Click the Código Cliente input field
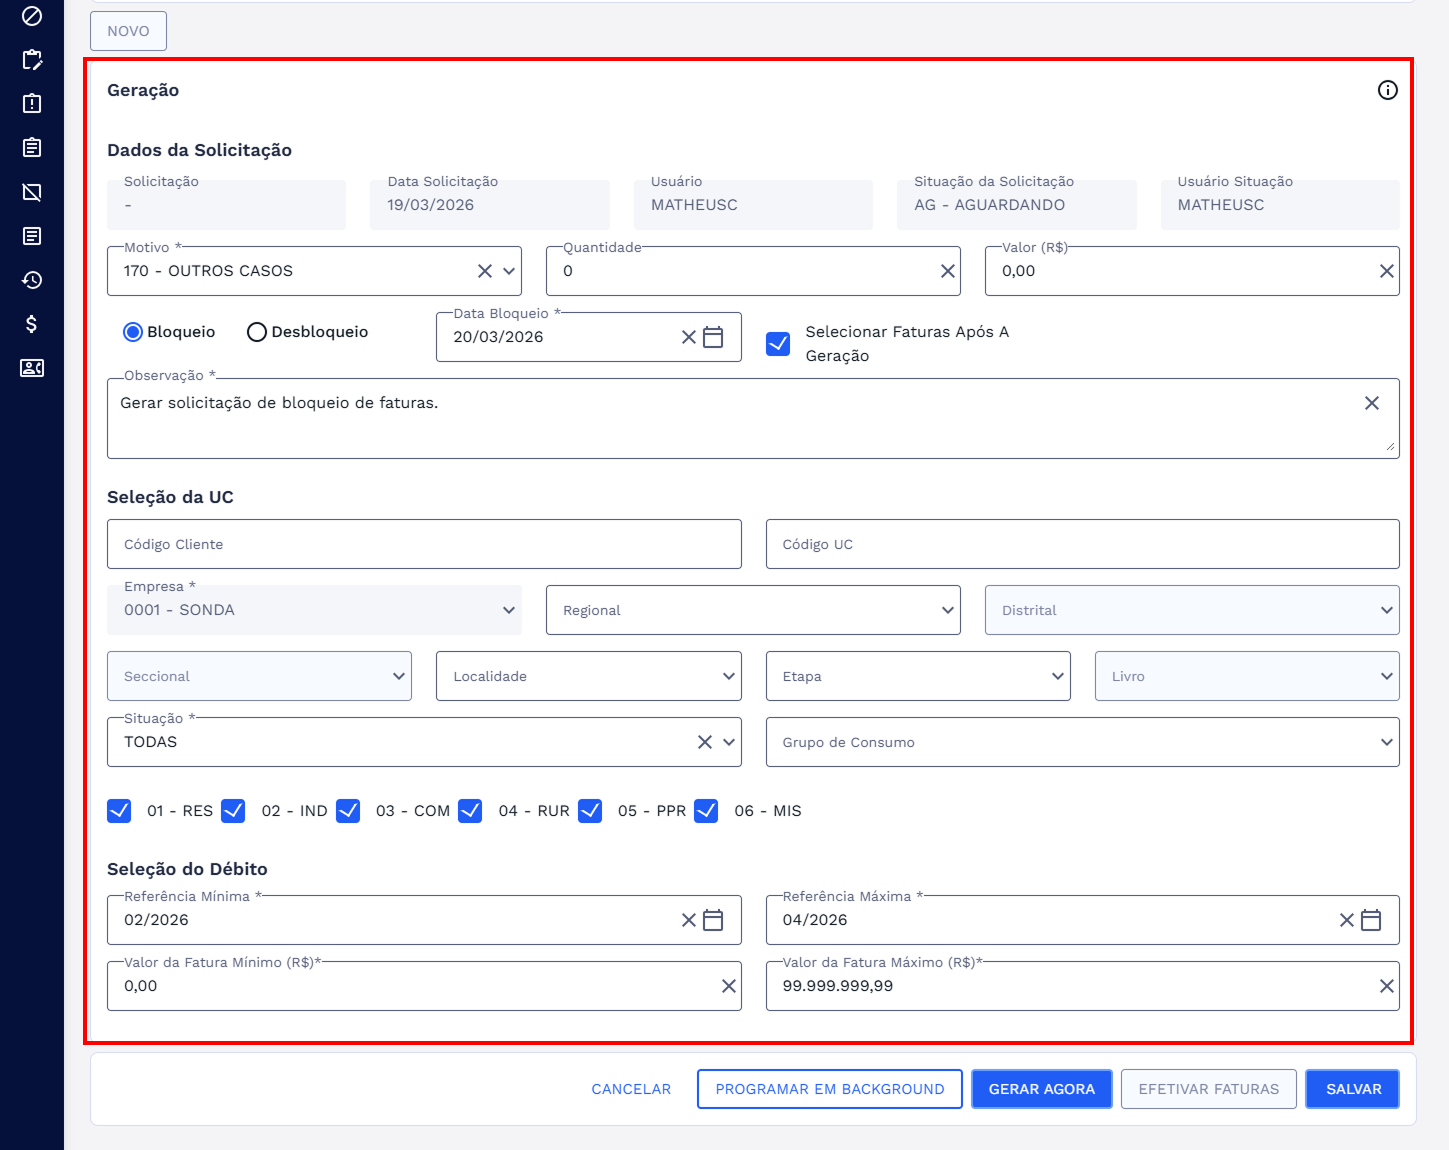This screenshot has height=1150, width=1449. pyautogui.click(x=424, y=544)
